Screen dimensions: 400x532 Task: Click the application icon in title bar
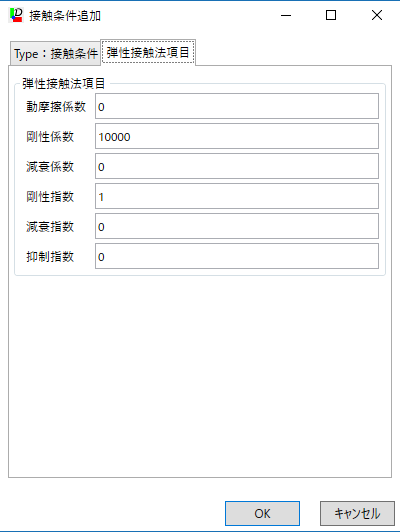(x=16, y=15)
